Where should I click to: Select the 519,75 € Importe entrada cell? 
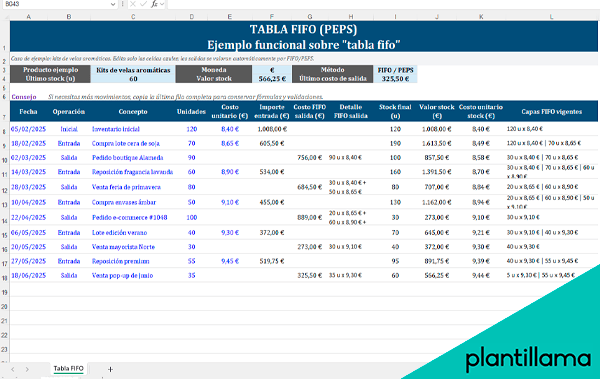272,261
